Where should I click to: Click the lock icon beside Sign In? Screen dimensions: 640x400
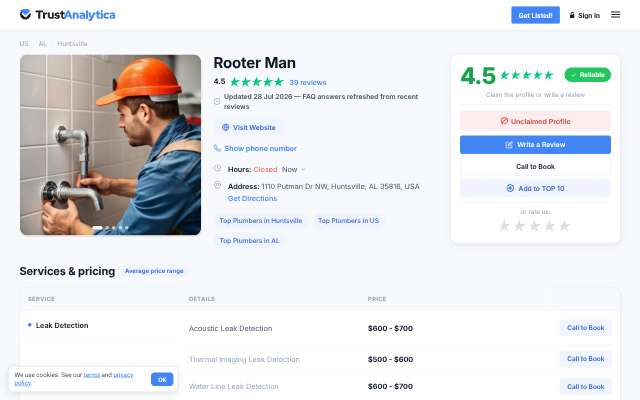click(572, 15)
